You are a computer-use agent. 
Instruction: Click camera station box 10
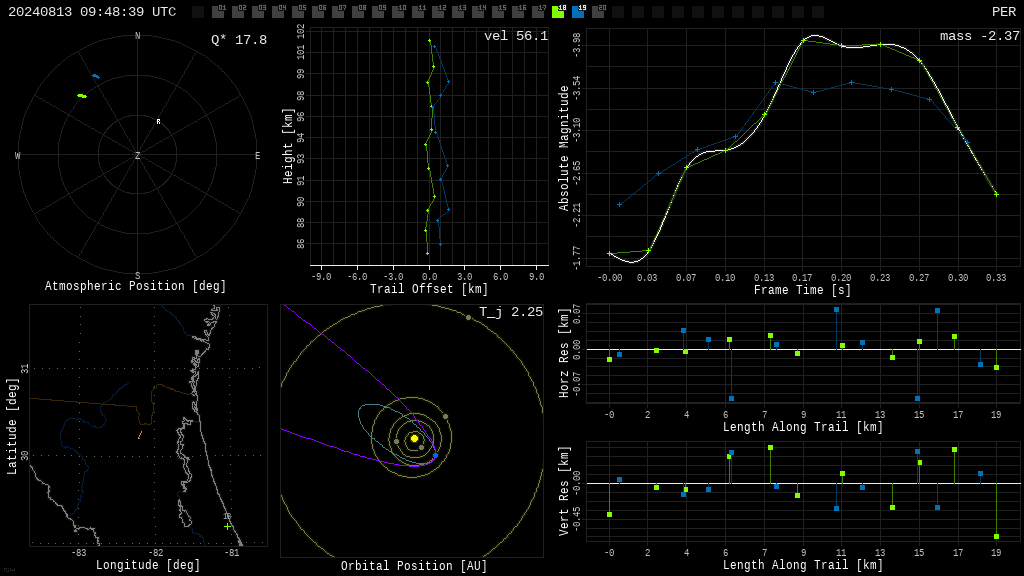click(398, 11)
